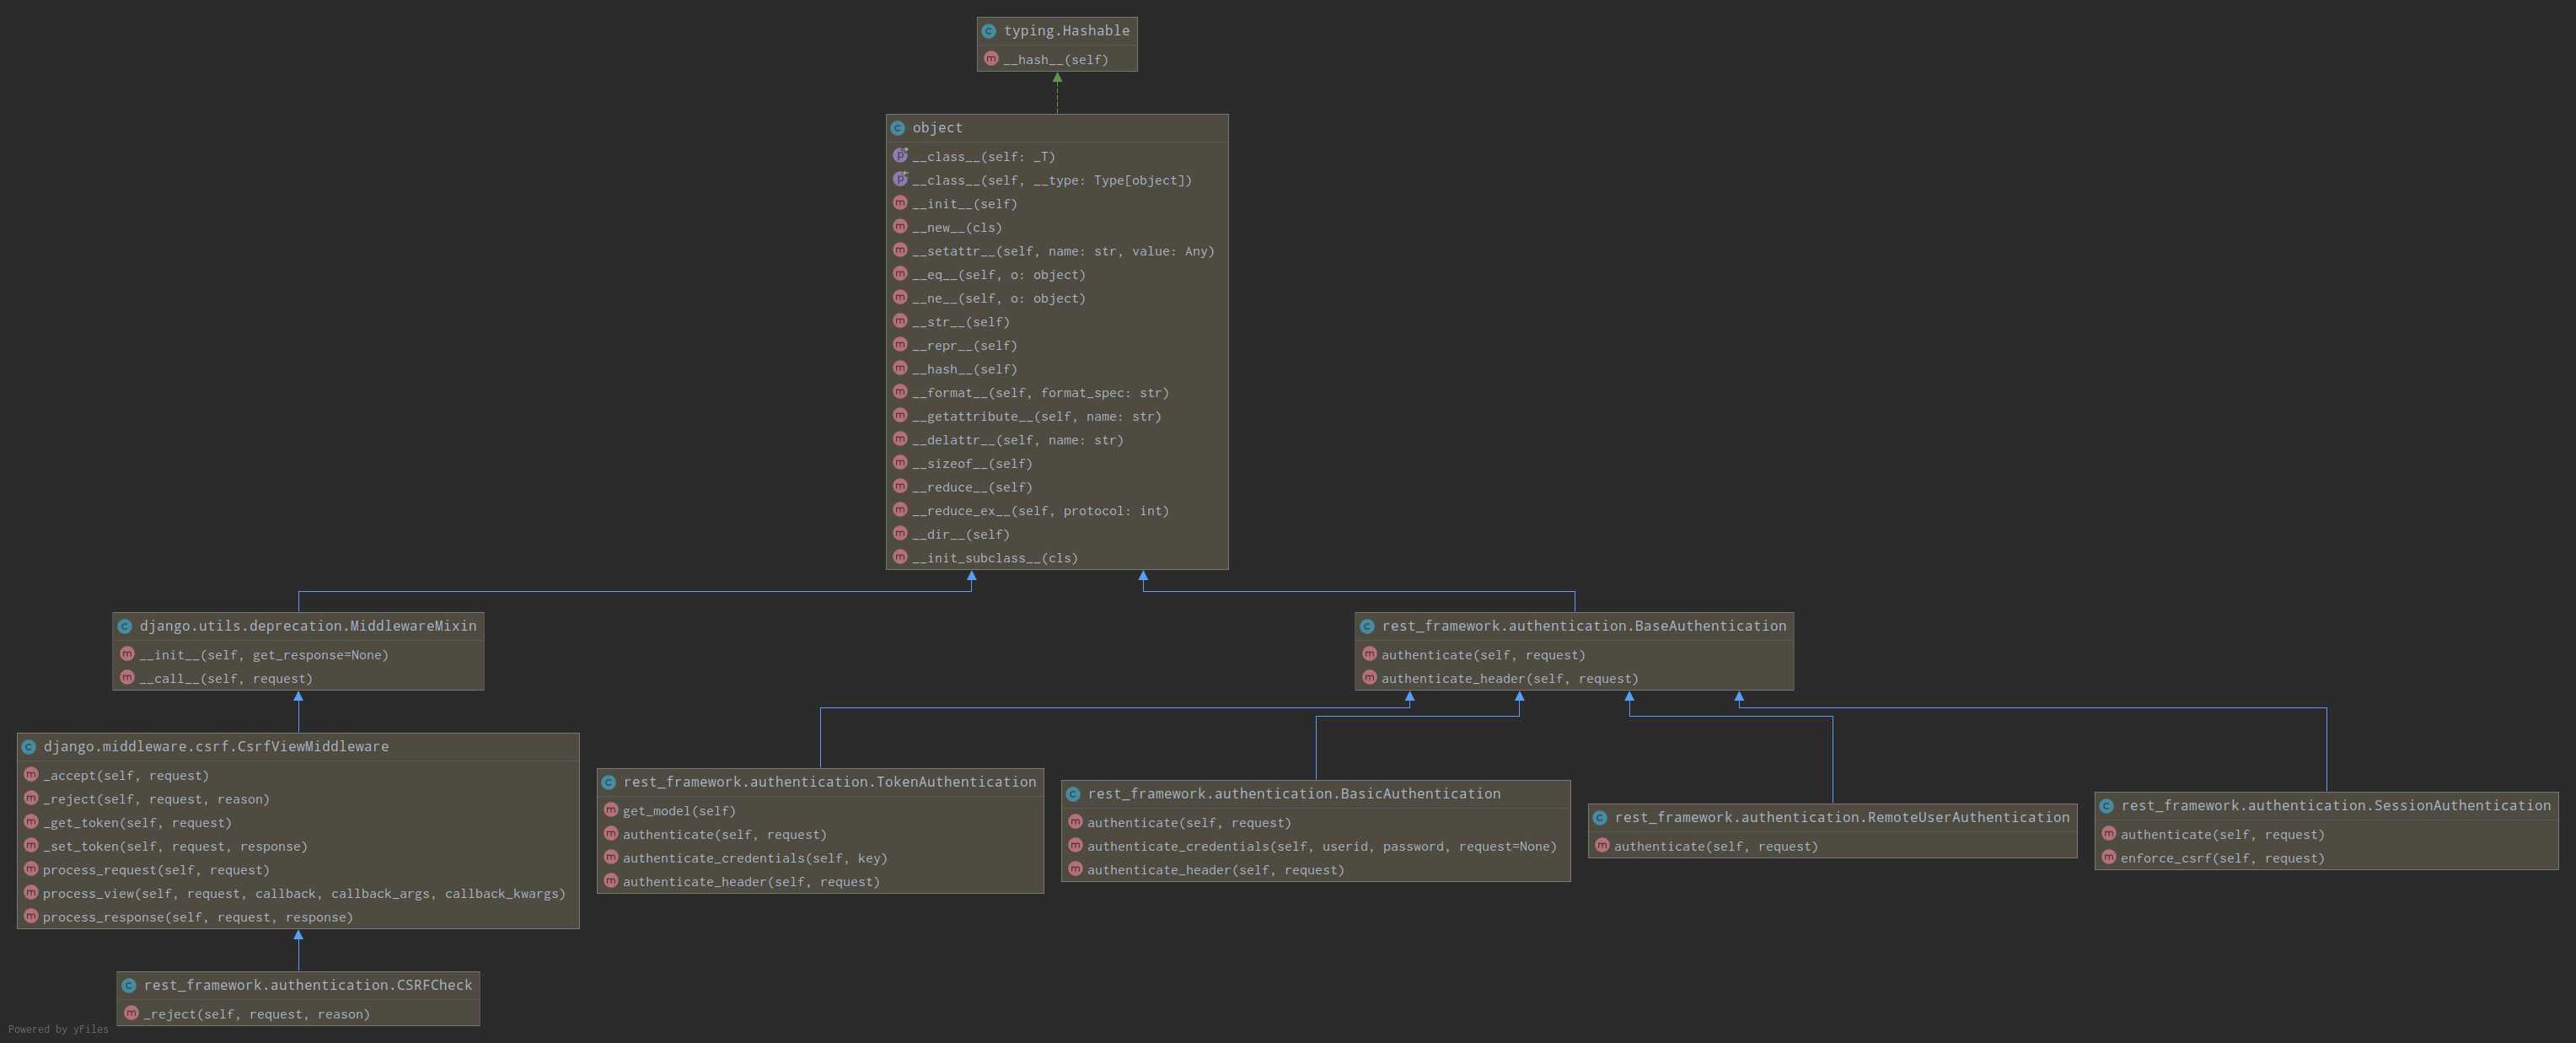Click the typing.Hashable class icon

(x=989, y=31)
